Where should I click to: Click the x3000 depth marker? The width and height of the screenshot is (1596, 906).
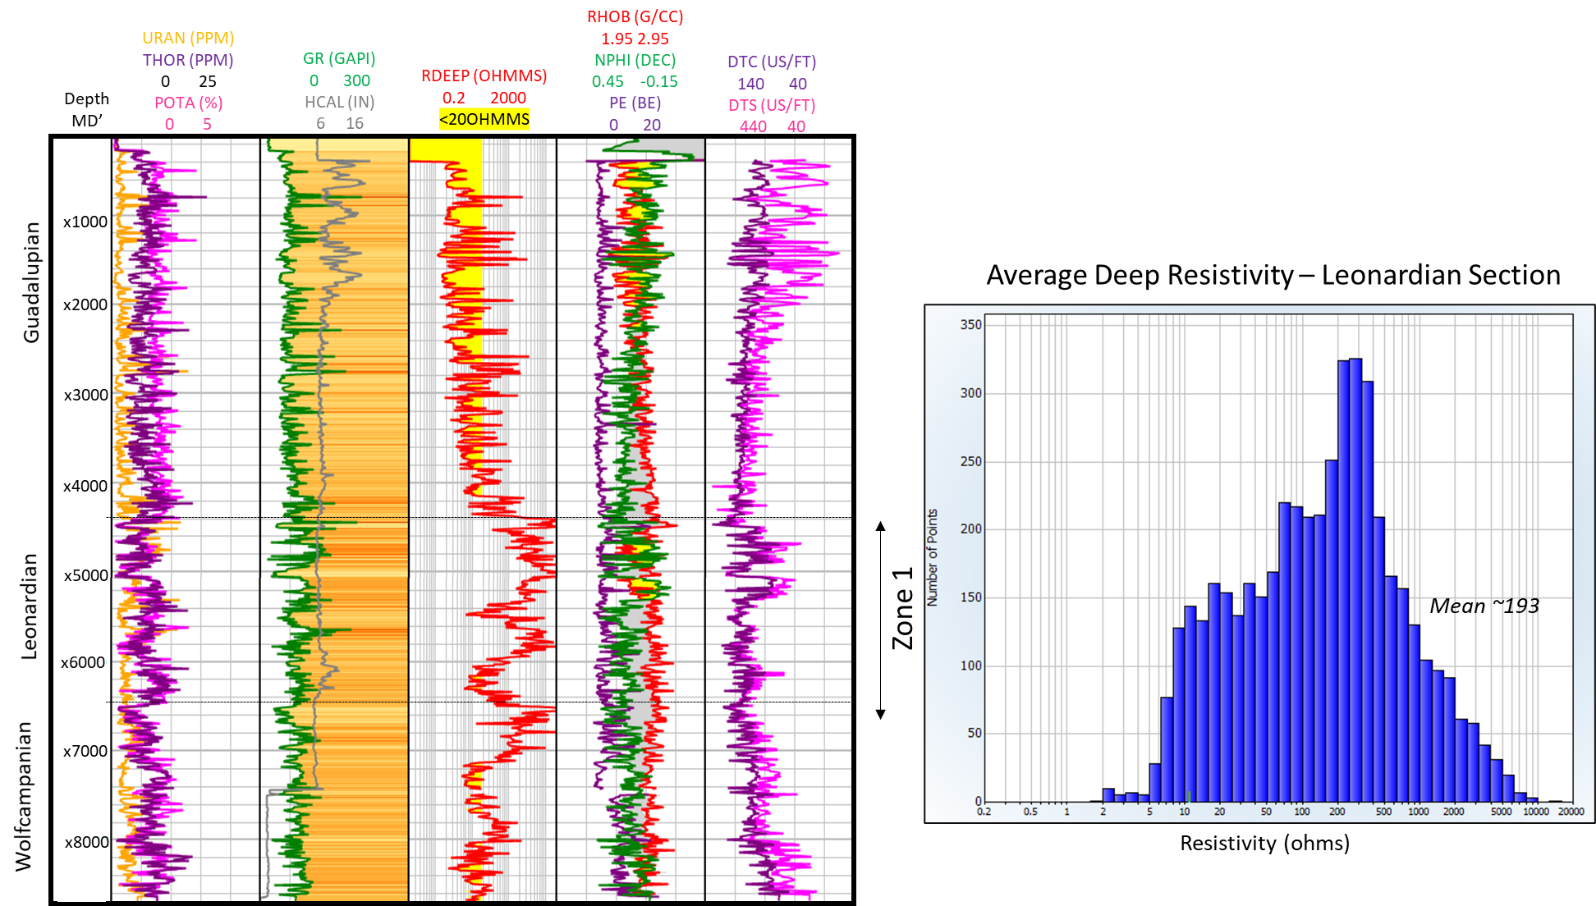(x=86, y=395)
